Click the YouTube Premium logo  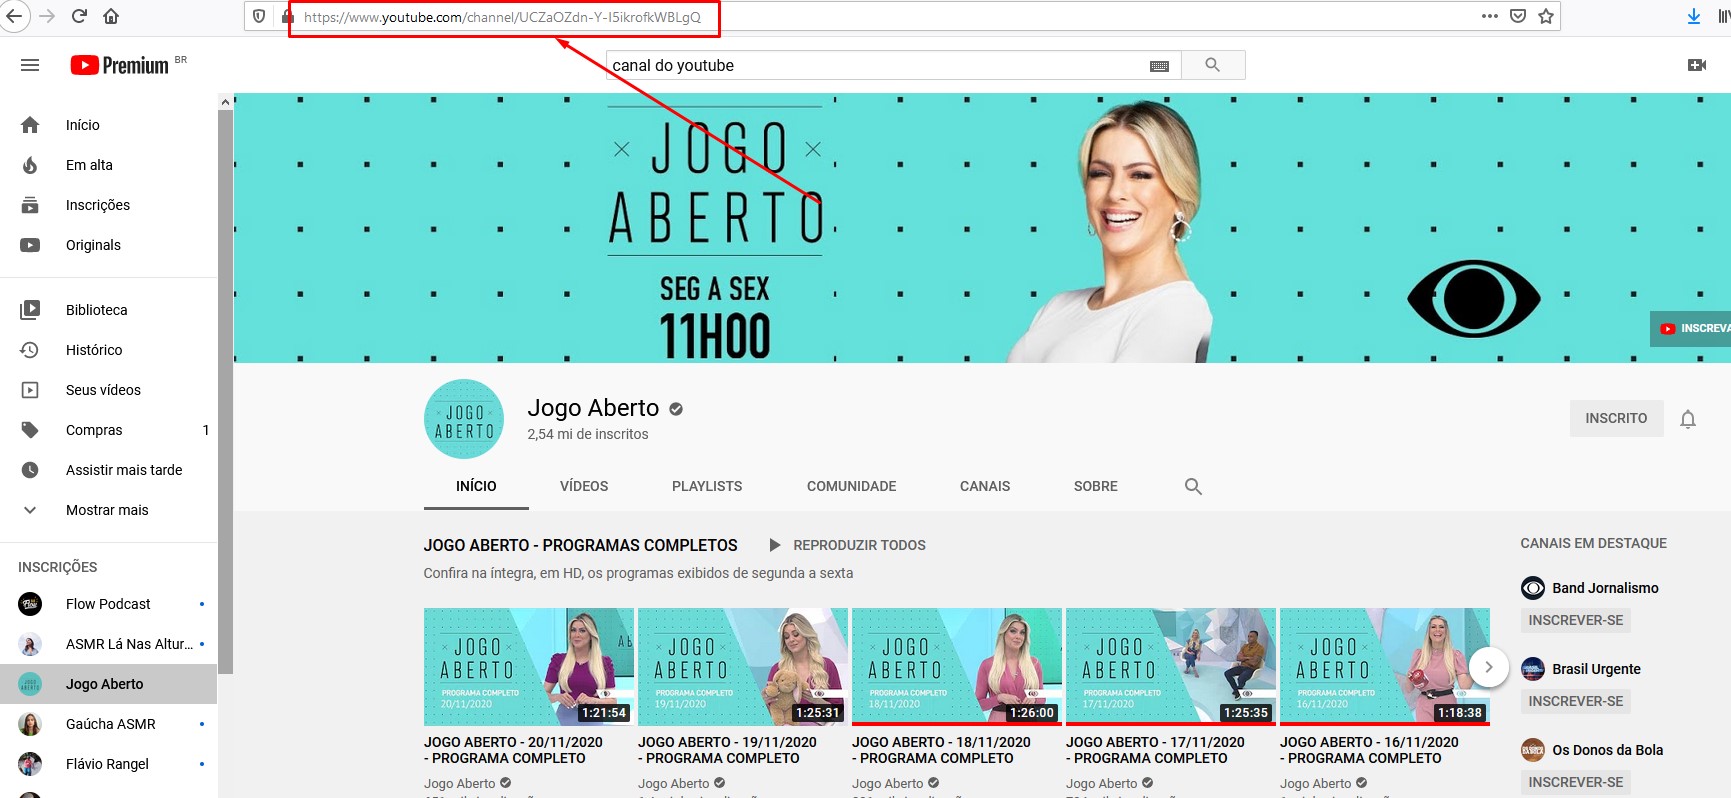pyautogui.click(x=120, y=65)
